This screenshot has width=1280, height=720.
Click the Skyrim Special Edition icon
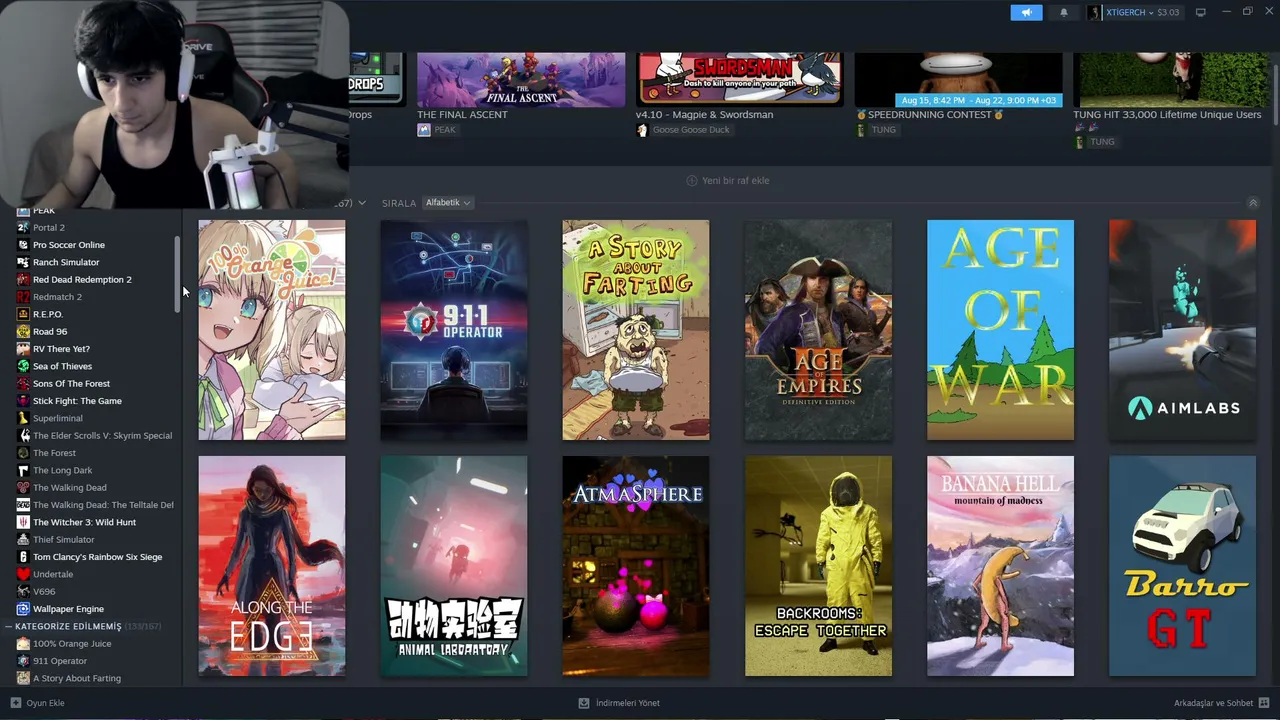pos(23,436)
